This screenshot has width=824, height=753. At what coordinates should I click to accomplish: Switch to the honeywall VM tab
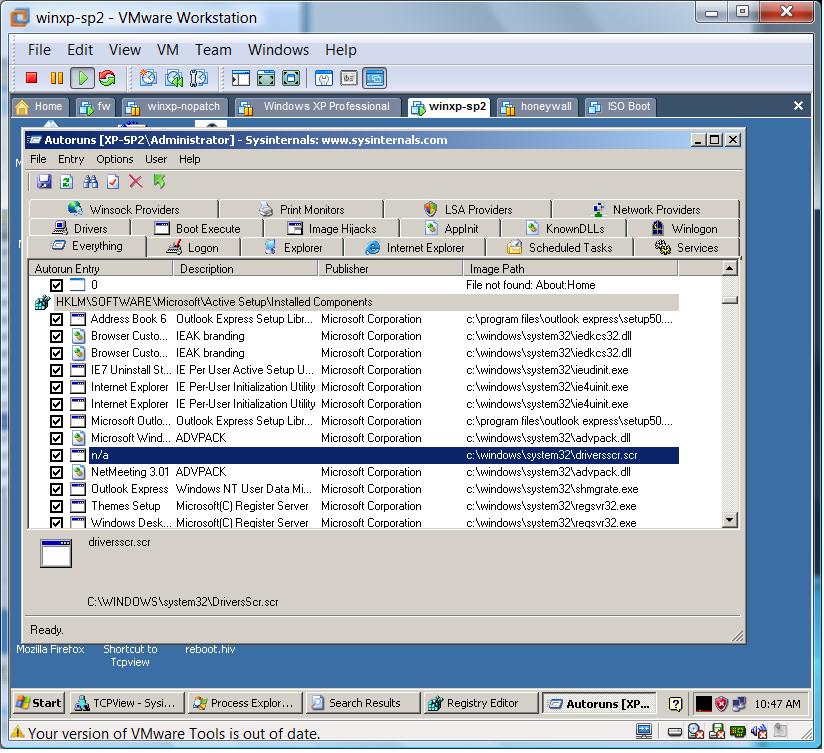pyautogui.click(x=537, y=107)
